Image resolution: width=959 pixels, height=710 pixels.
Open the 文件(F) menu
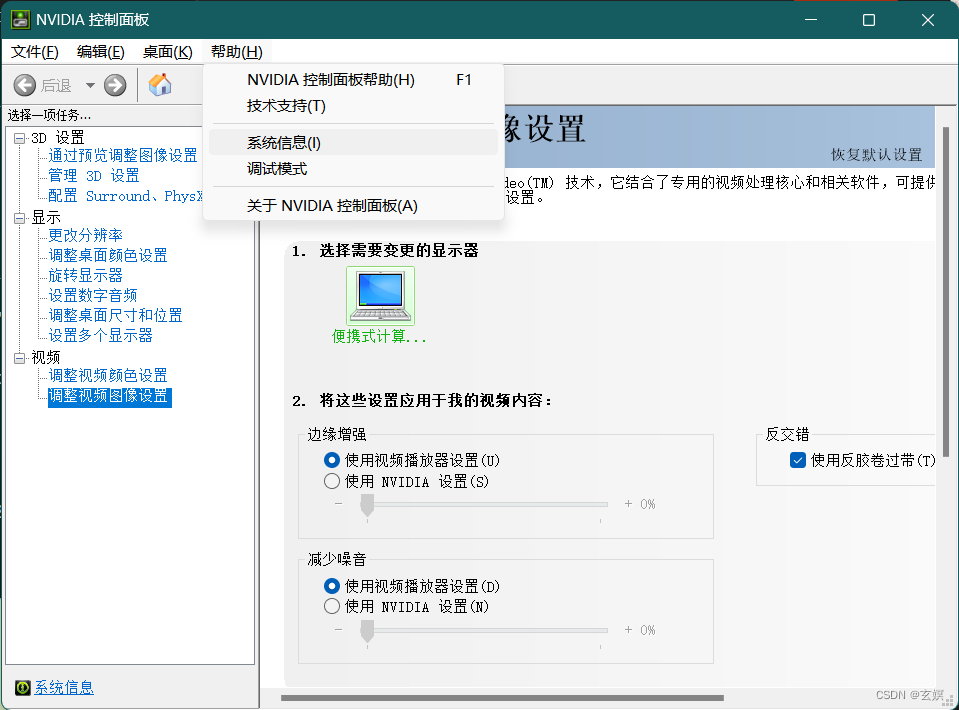point(35,52)
